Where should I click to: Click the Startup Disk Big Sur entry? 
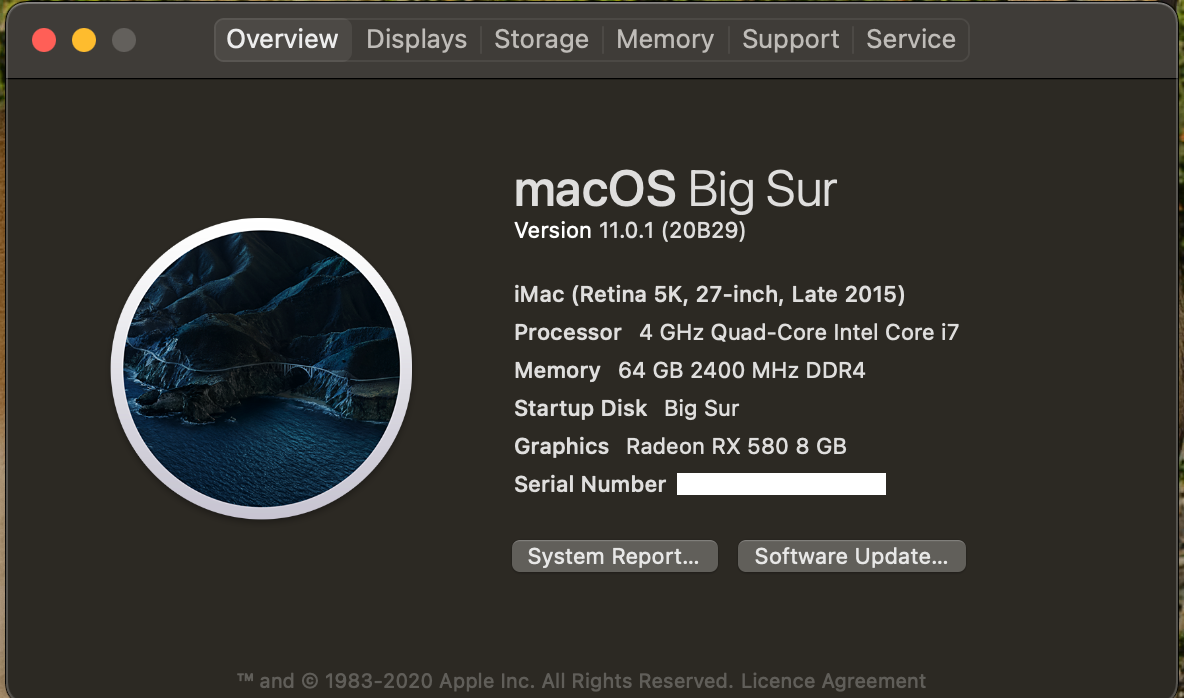tap(626, 409)
